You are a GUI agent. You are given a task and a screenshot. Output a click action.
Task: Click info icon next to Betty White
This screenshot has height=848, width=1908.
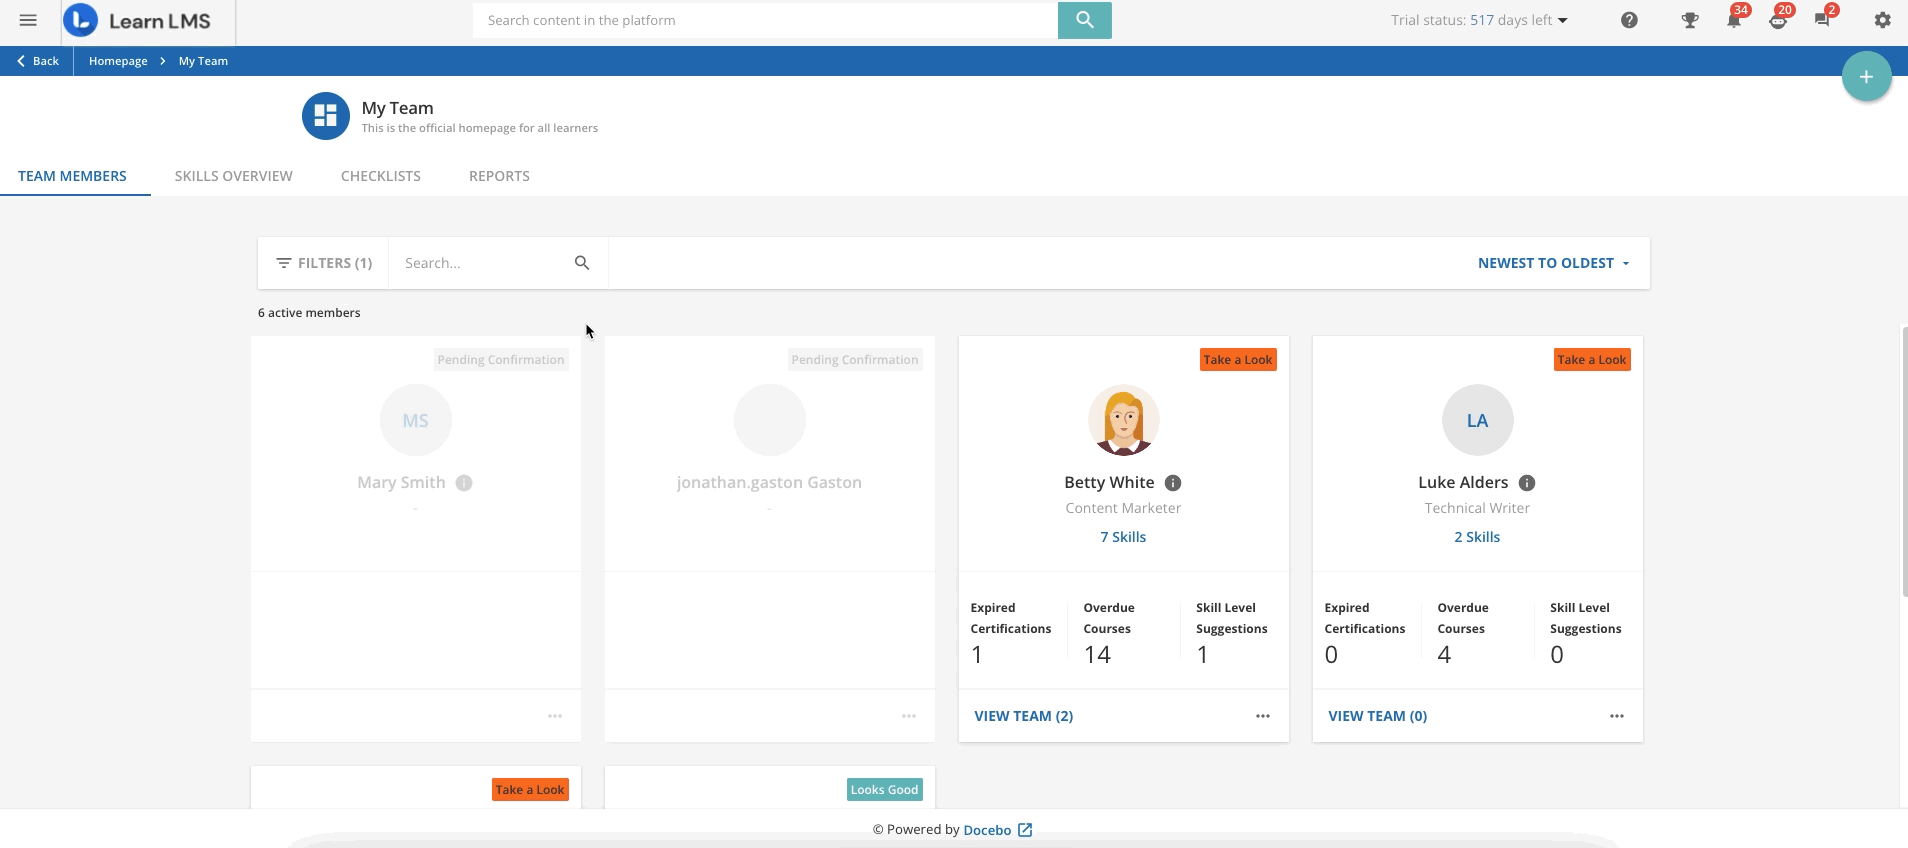click(x=1173, y=483)
